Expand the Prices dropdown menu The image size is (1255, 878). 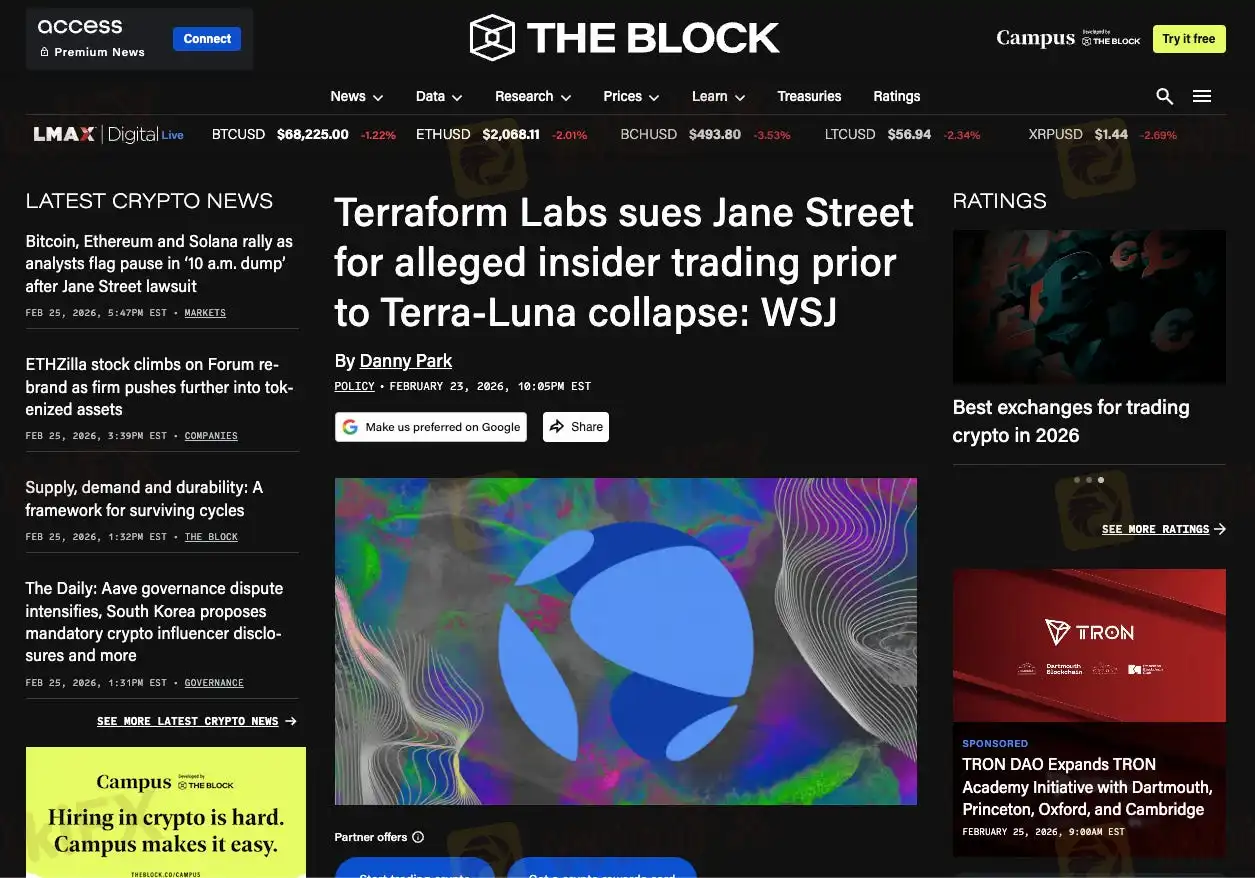click(x=631, y=96)
